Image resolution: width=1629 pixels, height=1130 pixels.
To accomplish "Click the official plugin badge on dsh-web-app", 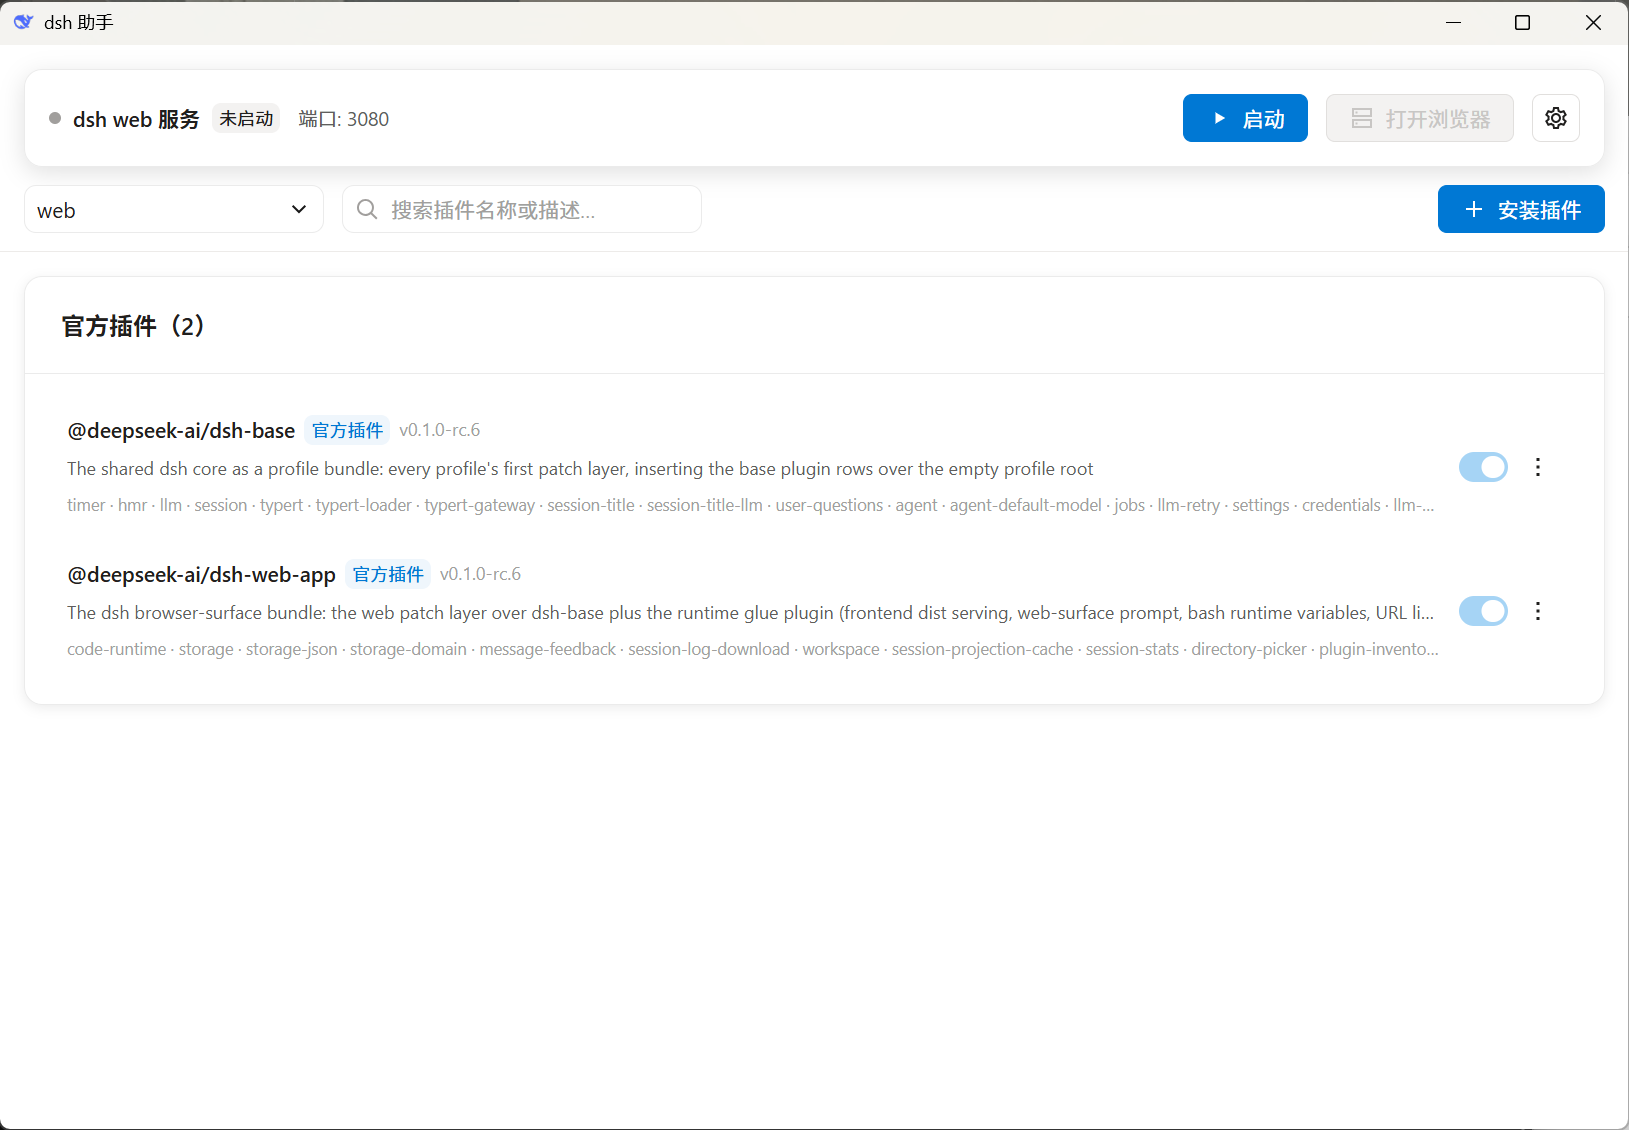I will pos(388,574).
